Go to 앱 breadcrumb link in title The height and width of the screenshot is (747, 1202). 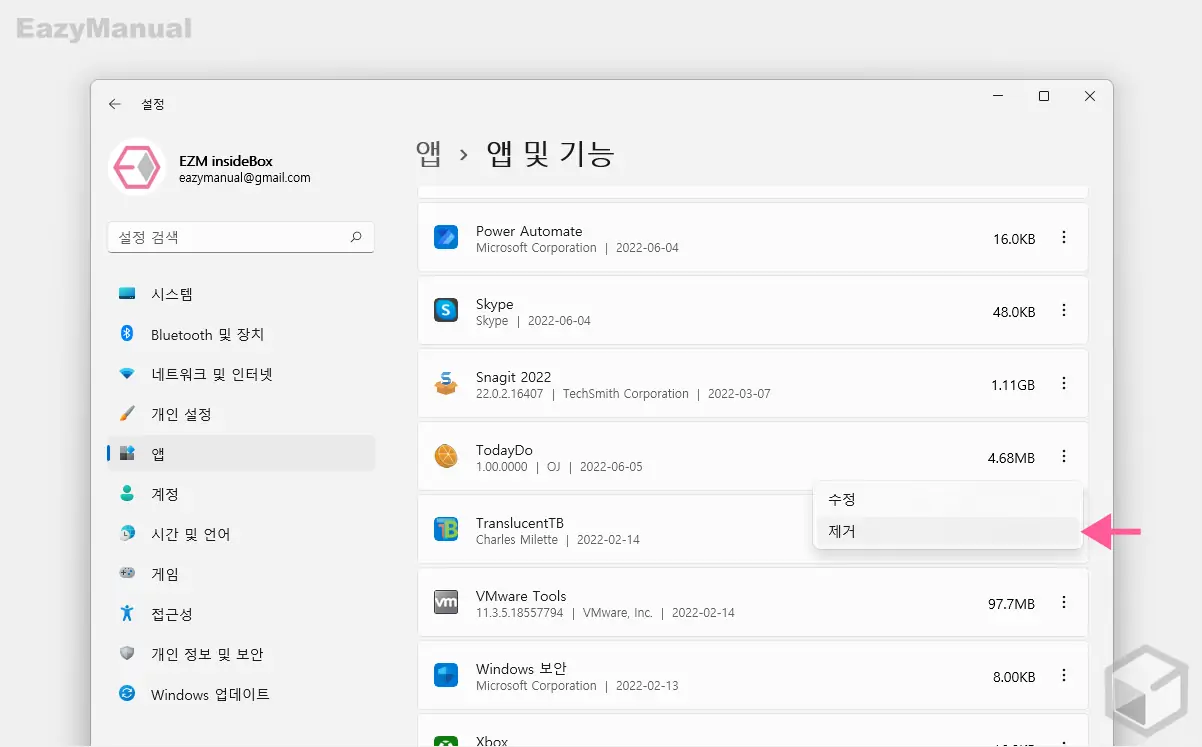pos(429,153)
